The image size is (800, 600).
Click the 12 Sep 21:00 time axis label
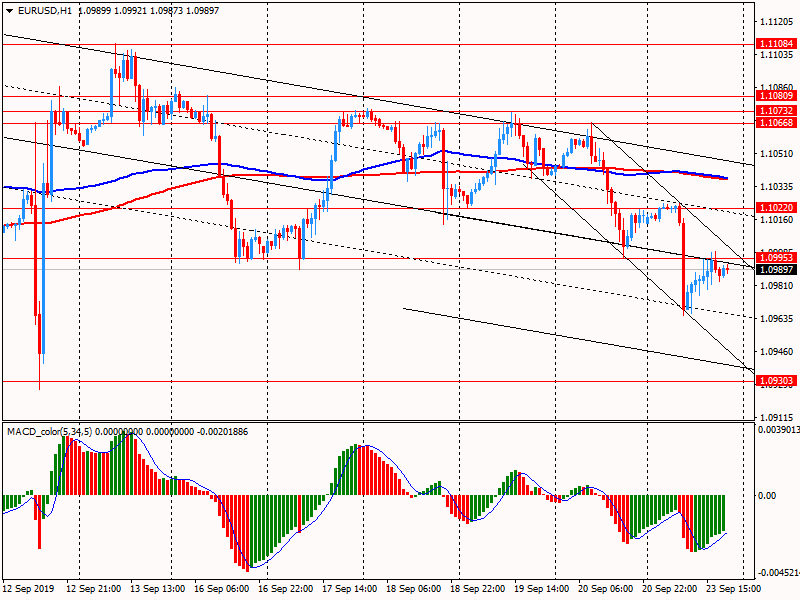click(x=94, y=589)
